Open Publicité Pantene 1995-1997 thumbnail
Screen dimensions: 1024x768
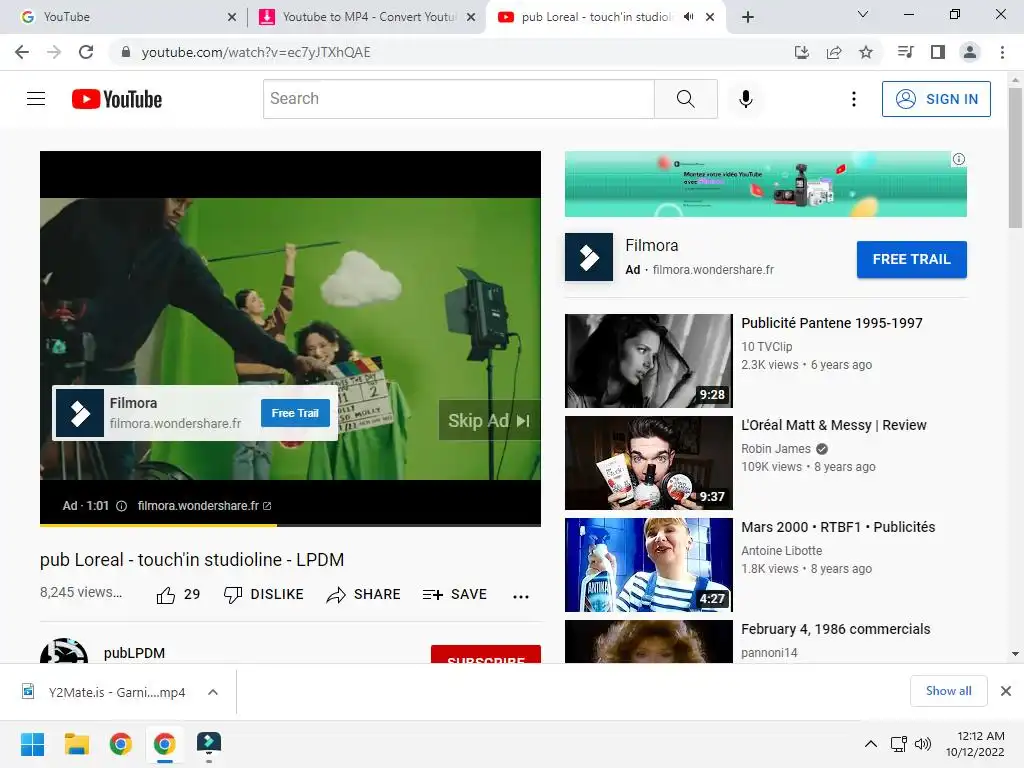(648, 360)
